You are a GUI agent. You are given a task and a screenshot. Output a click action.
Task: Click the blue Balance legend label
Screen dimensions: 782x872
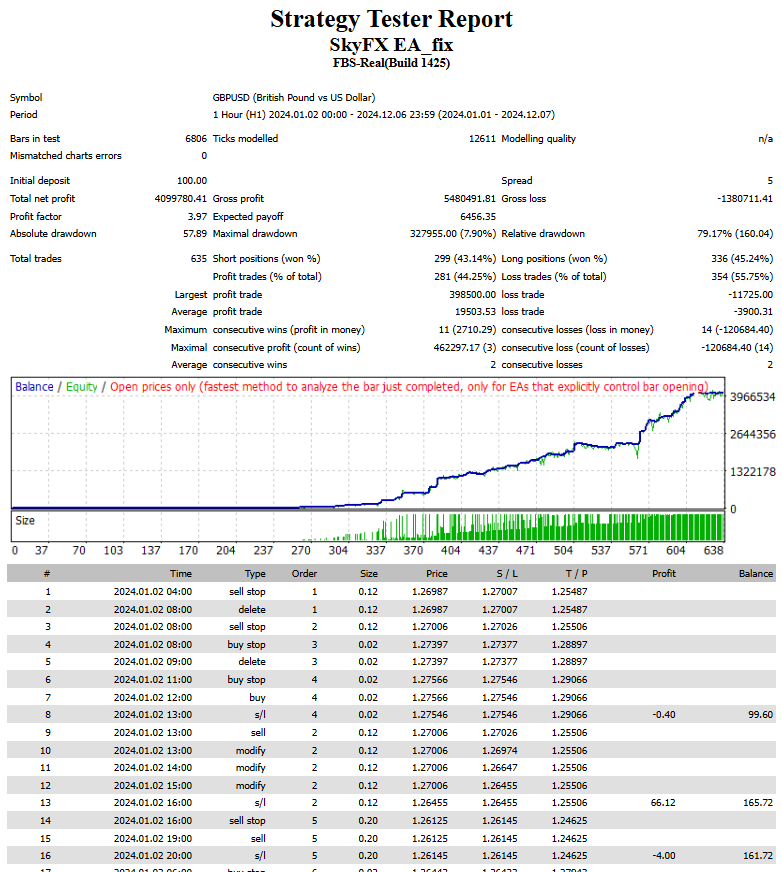point(34,387)
